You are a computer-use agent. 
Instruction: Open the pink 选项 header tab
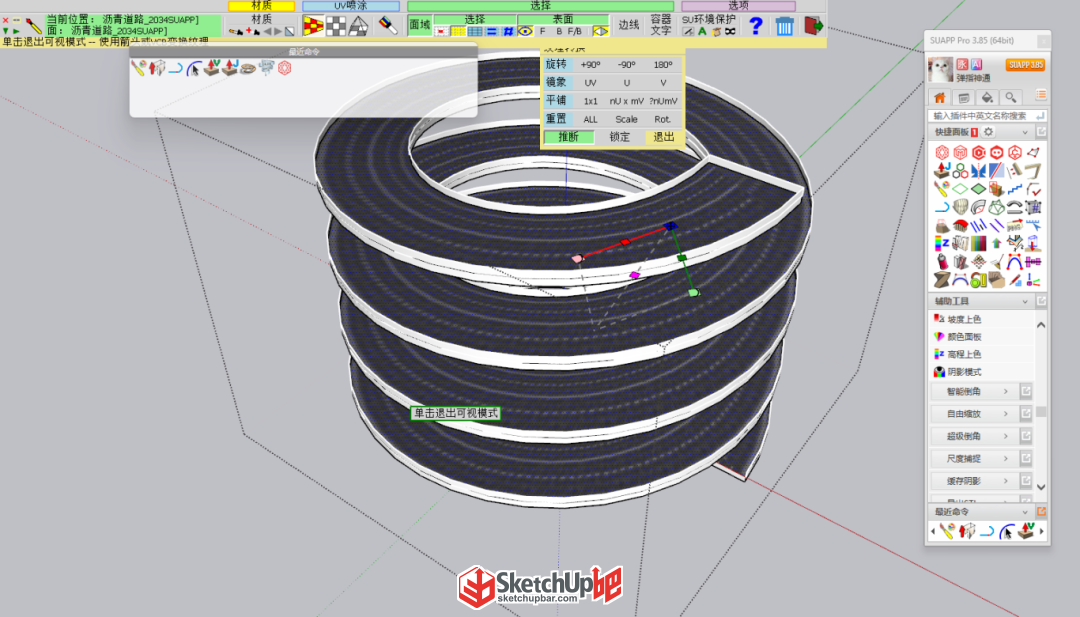point(738,6)
